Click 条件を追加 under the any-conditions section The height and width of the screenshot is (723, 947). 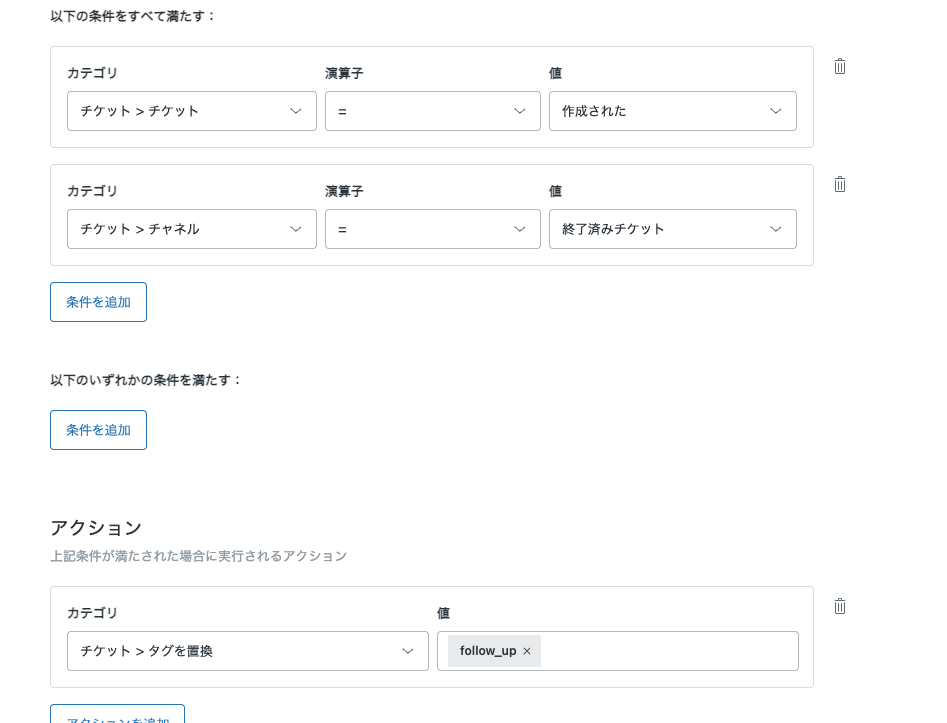pyautogui.click(x=98, y=429)
